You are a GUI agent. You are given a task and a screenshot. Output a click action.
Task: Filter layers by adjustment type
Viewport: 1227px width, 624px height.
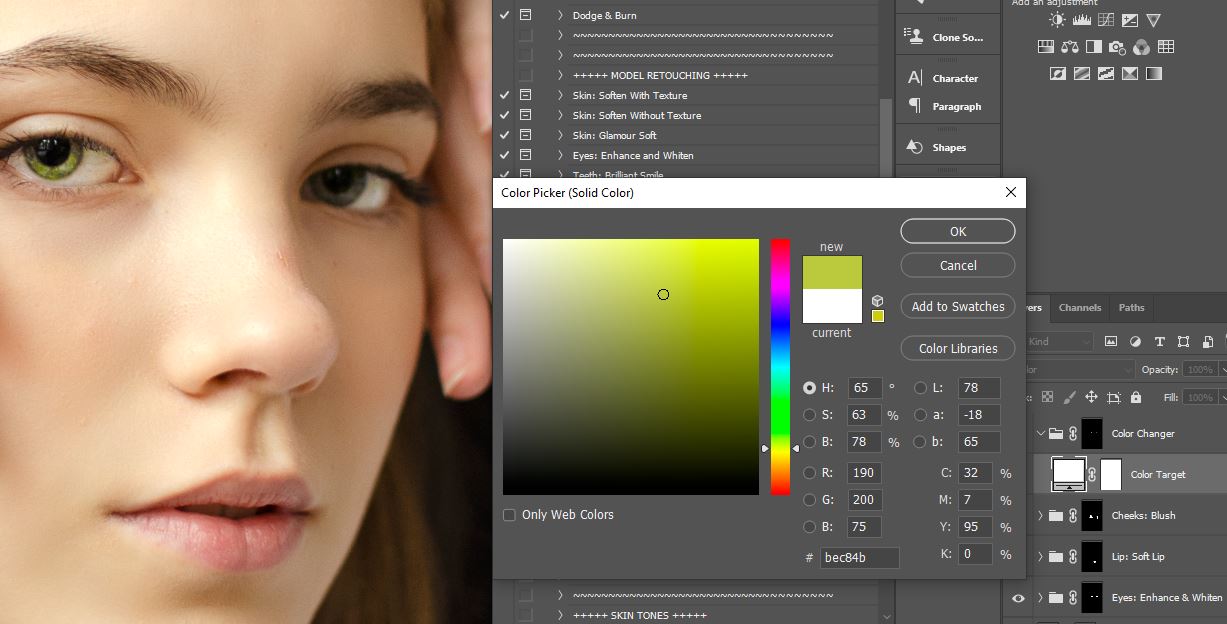1135,342
